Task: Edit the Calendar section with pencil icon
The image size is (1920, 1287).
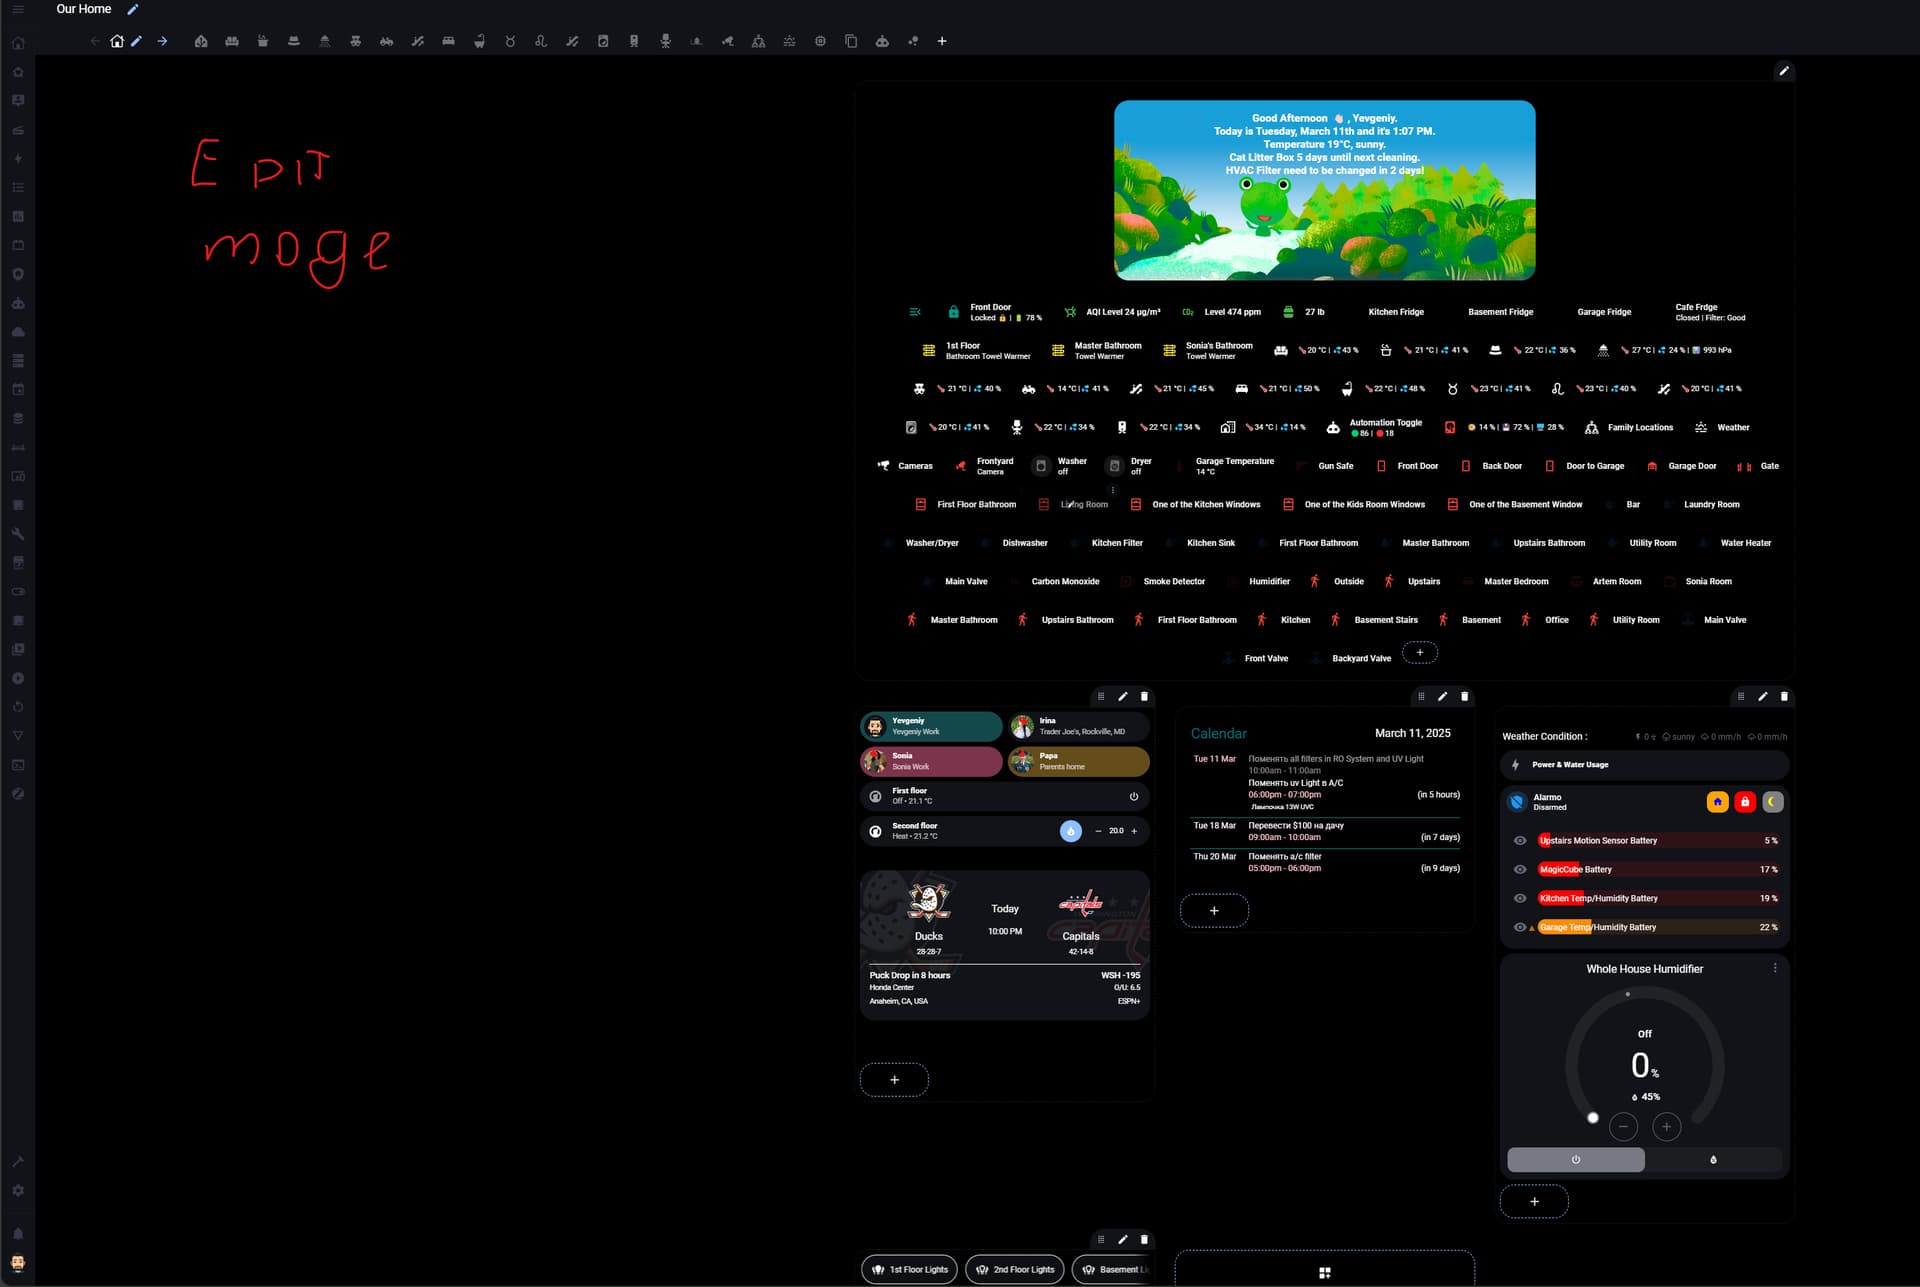Action: pos(1442,696)
